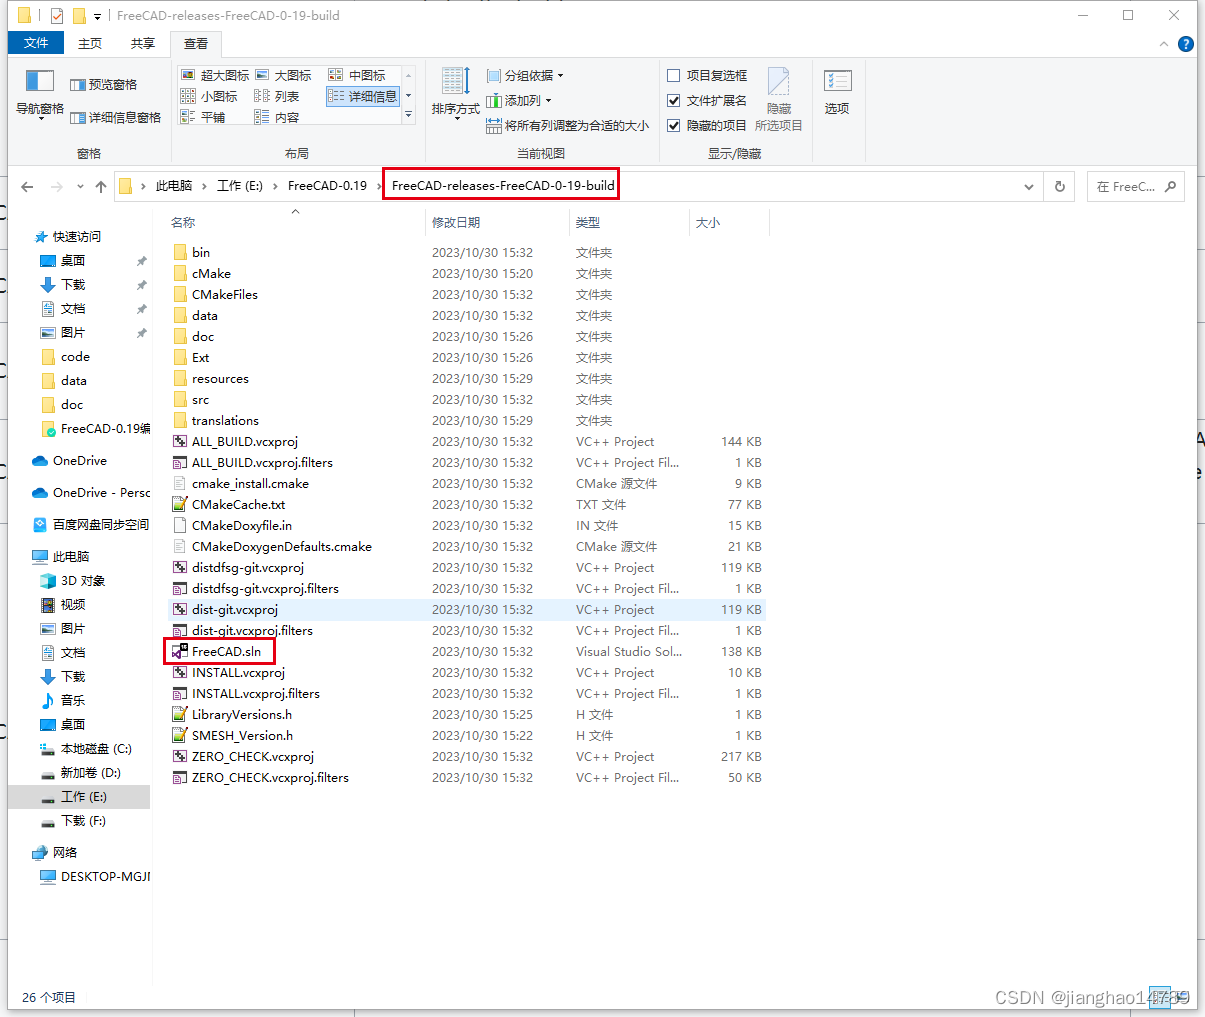Open the navigation pane dropdown arrow

coord(39,121)
